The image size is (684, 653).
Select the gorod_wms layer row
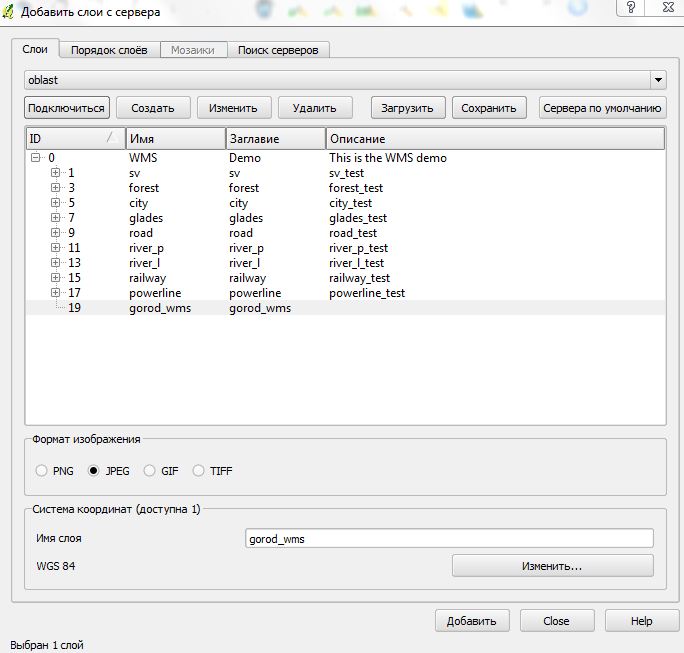[x=160, y=308]
